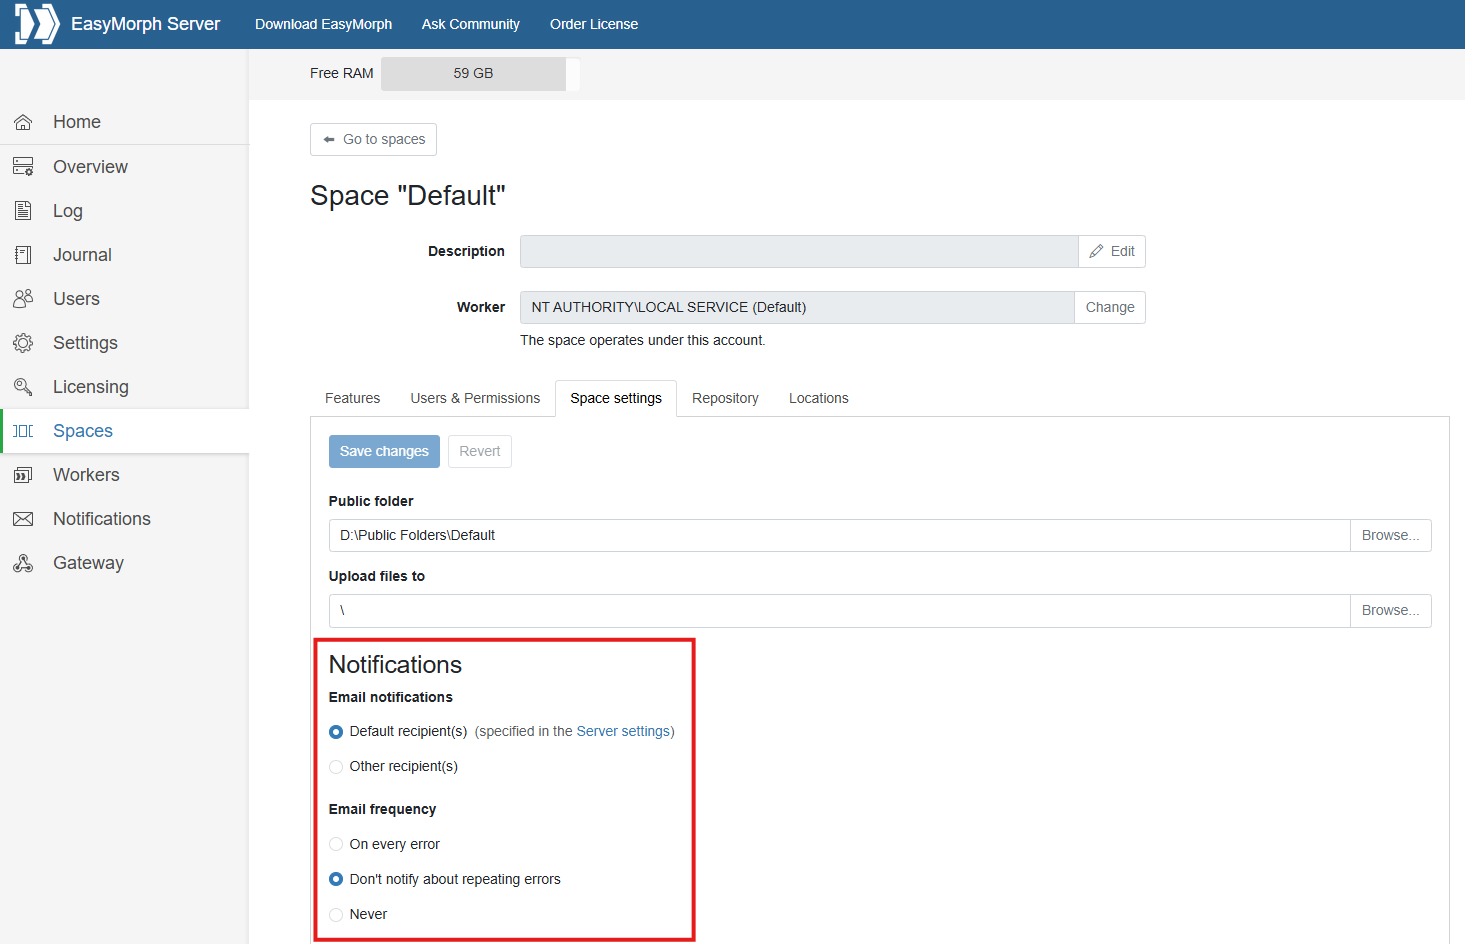The width and height of the screenshot is (1465, 944).
Task: Choose On every error email frequency
Action: tap(336, 845)
